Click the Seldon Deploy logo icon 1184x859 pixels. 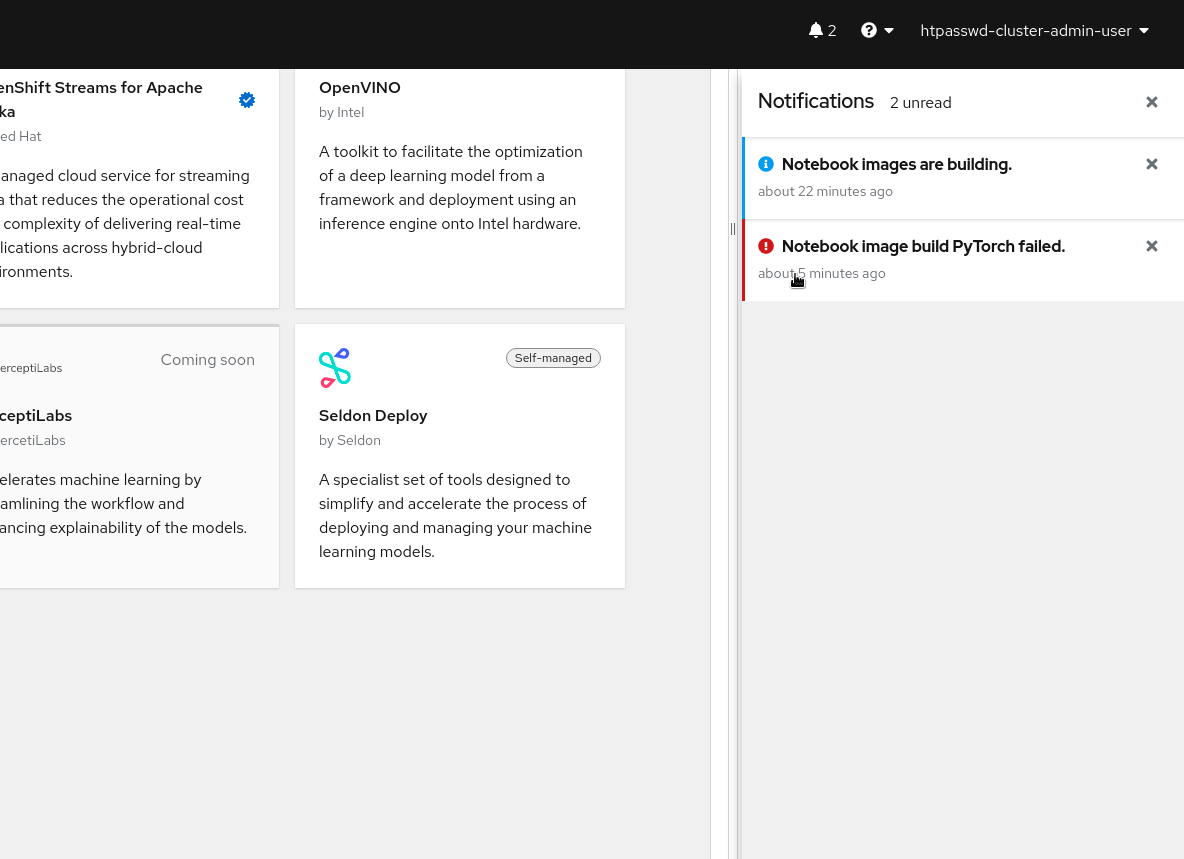click(335, 368)
